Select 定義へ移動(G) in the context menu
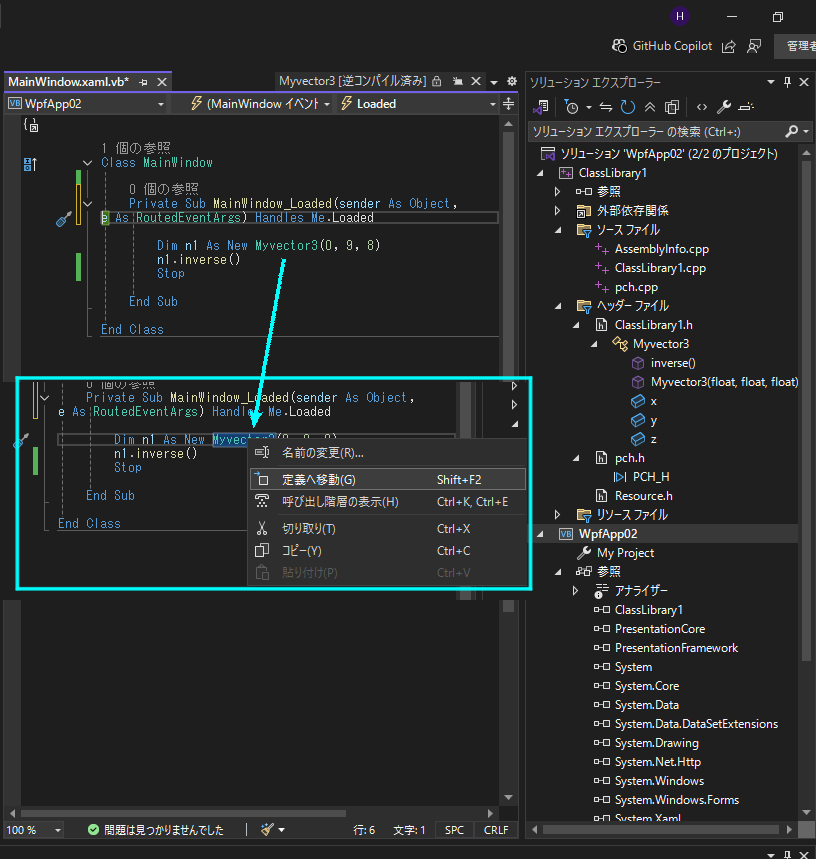The width and height of the screenshot is (816, 859). click(388, 480)
